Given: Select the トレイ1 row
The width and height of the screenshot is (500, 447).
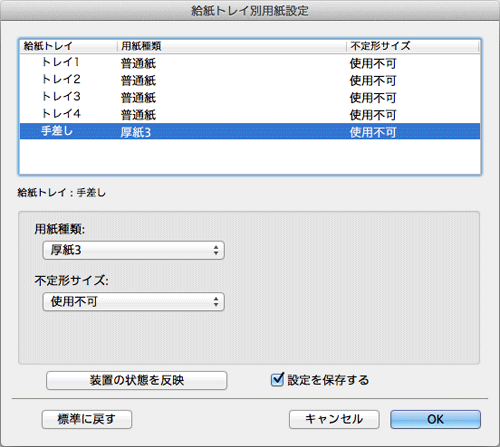Looking at the screenshot, I should tap(250, 63).
